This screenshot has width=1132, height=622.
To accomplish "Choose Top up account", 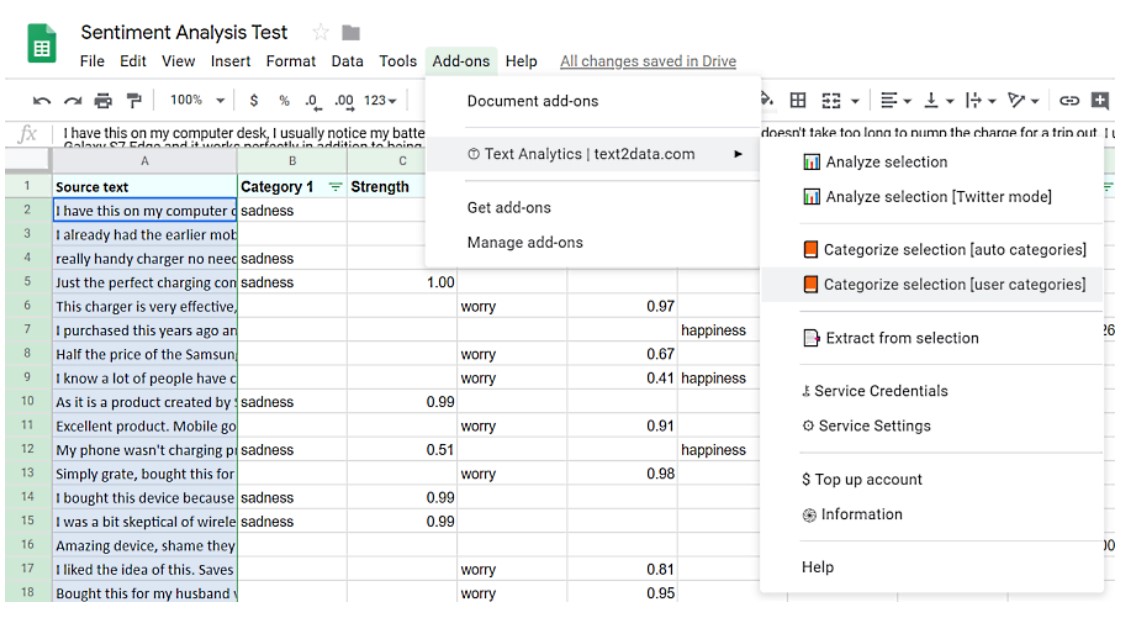I will coord(861,479).
